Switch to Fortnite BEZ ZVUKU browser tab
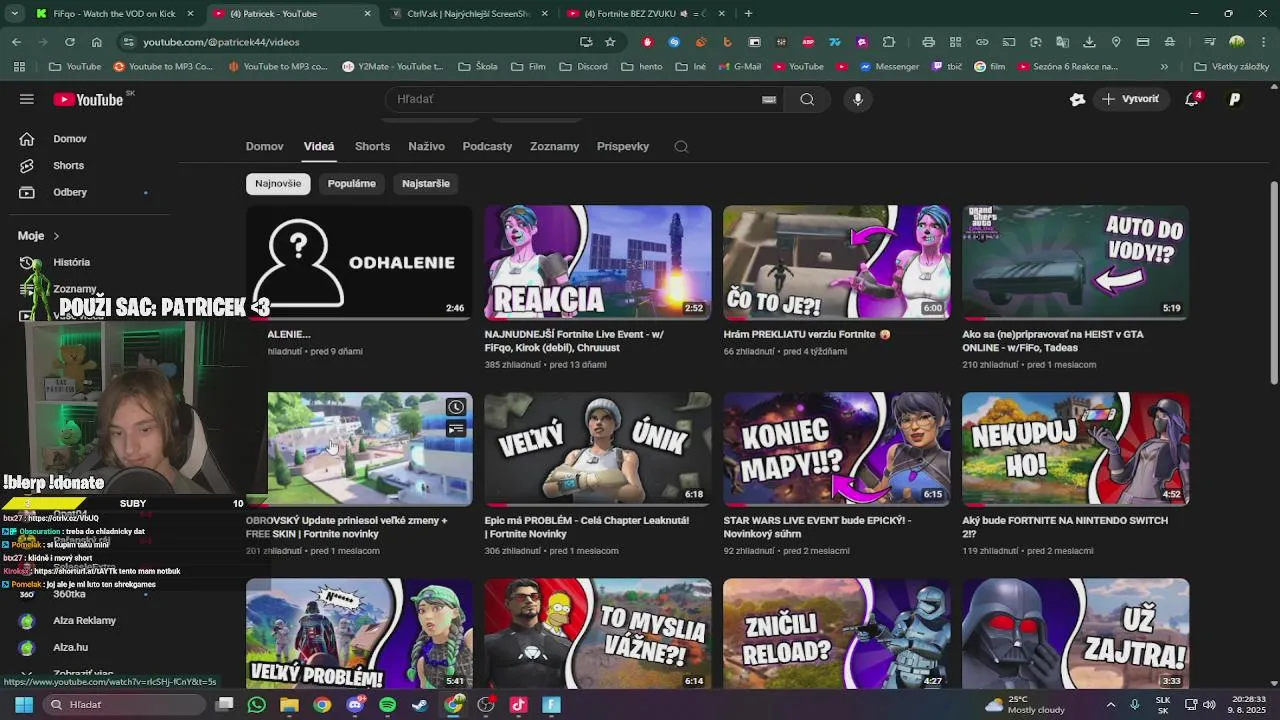Screen dimensions: 1280x720 click(x=644, y=13)
